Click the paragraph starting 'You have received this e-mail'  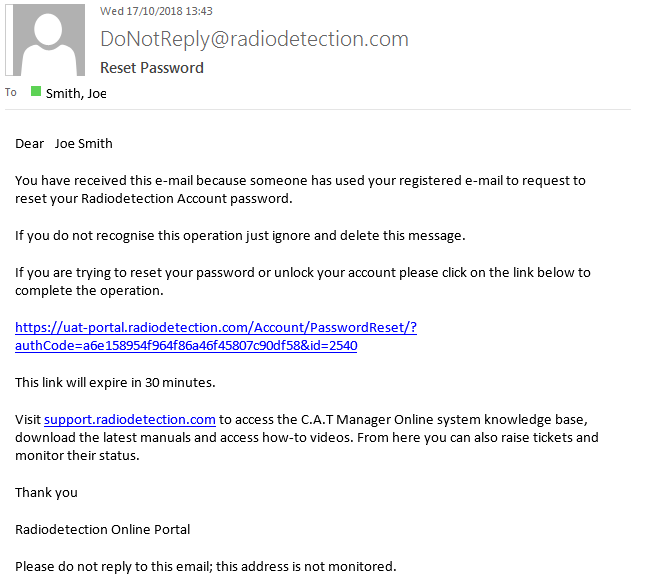click(x=300, y=189)
